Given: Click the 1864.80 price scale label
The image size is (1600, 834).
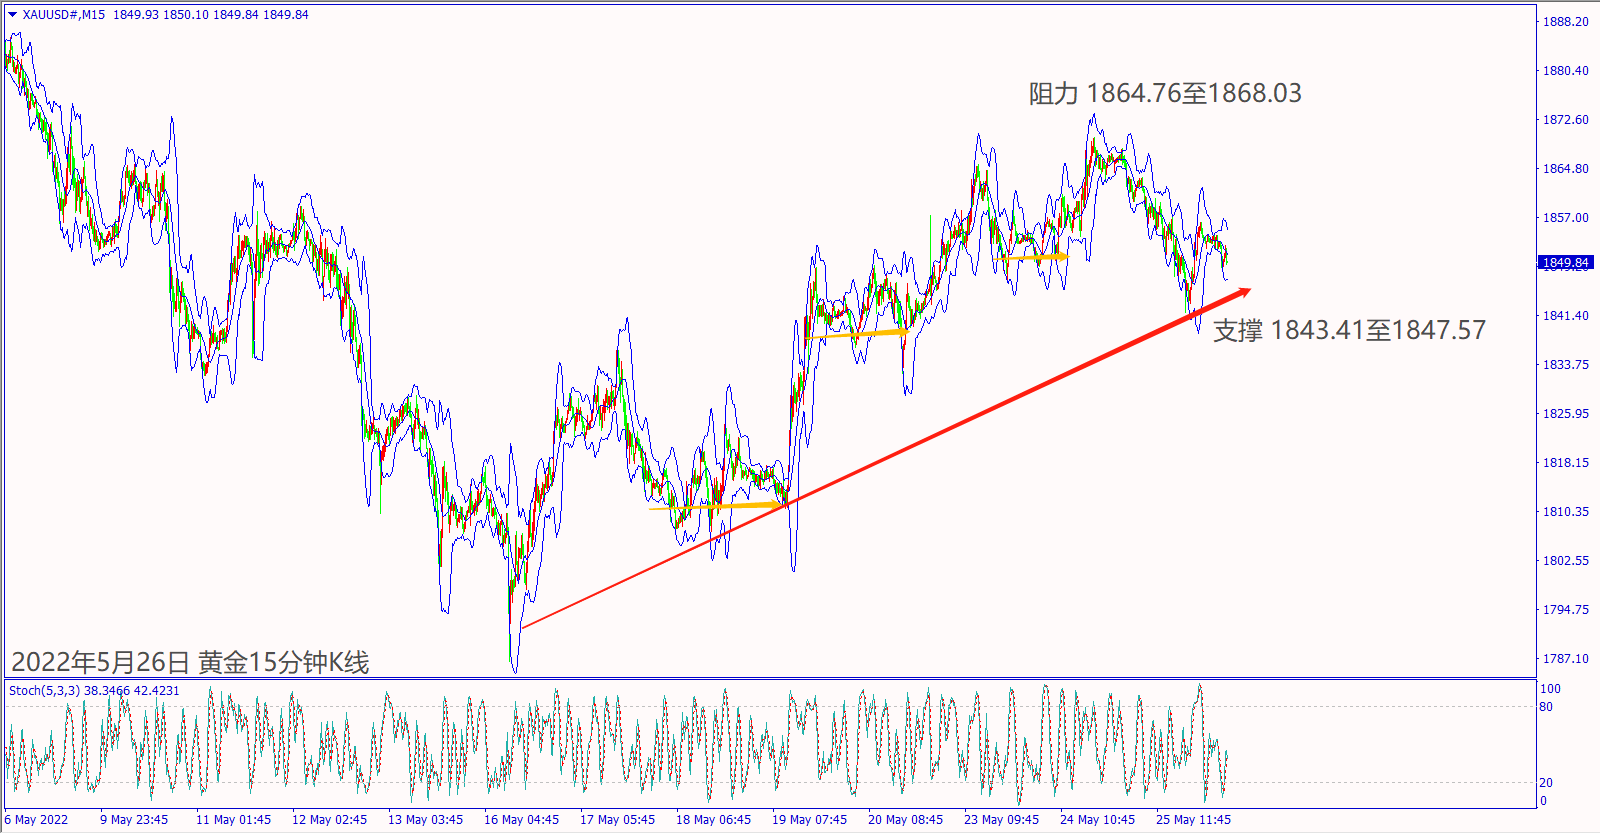Looking at the screenshot, I should pyautogui.click(x=1565, y=169).
